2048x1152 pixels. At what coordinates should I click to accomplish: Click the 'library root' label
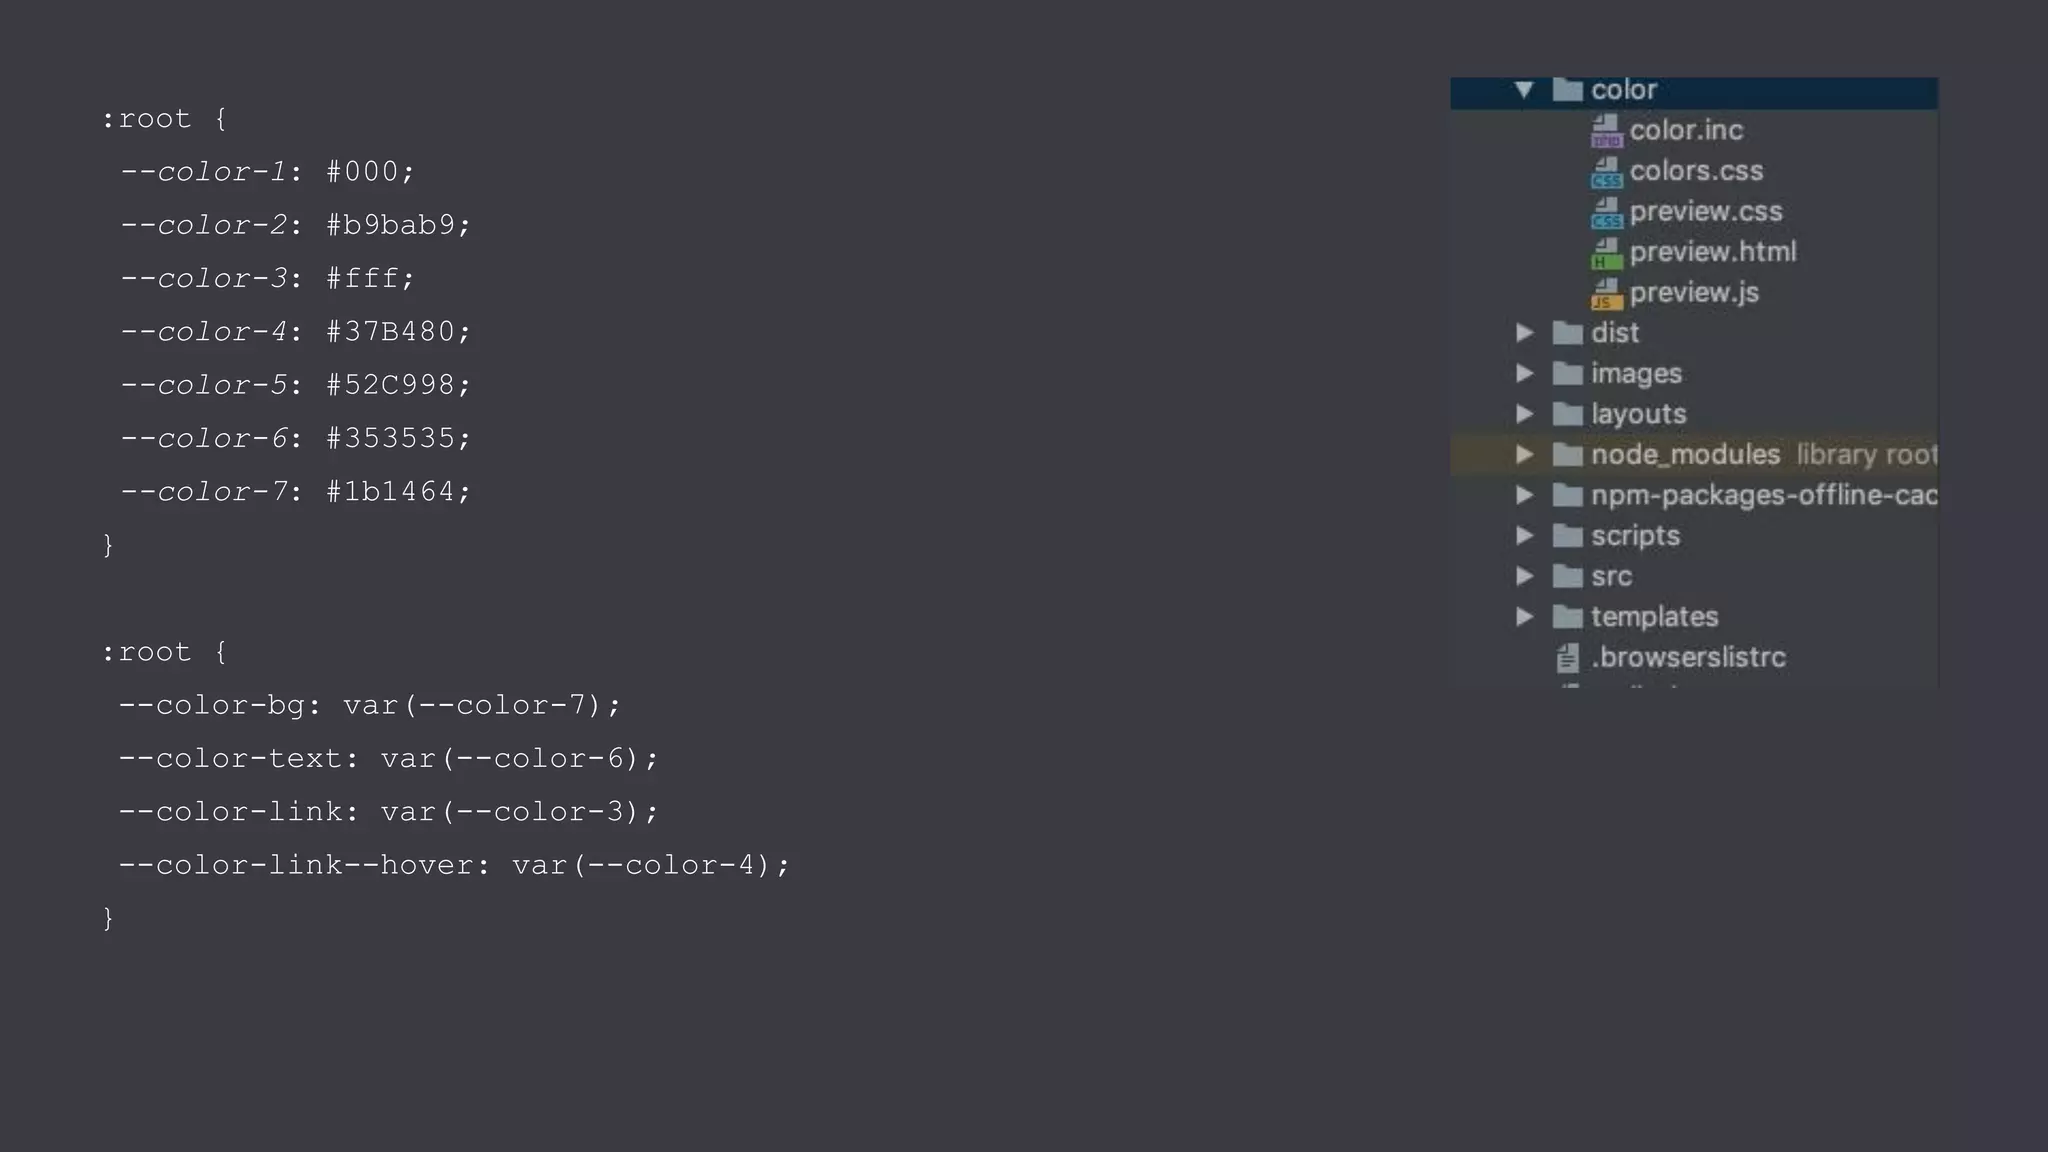coord(1867,454)
